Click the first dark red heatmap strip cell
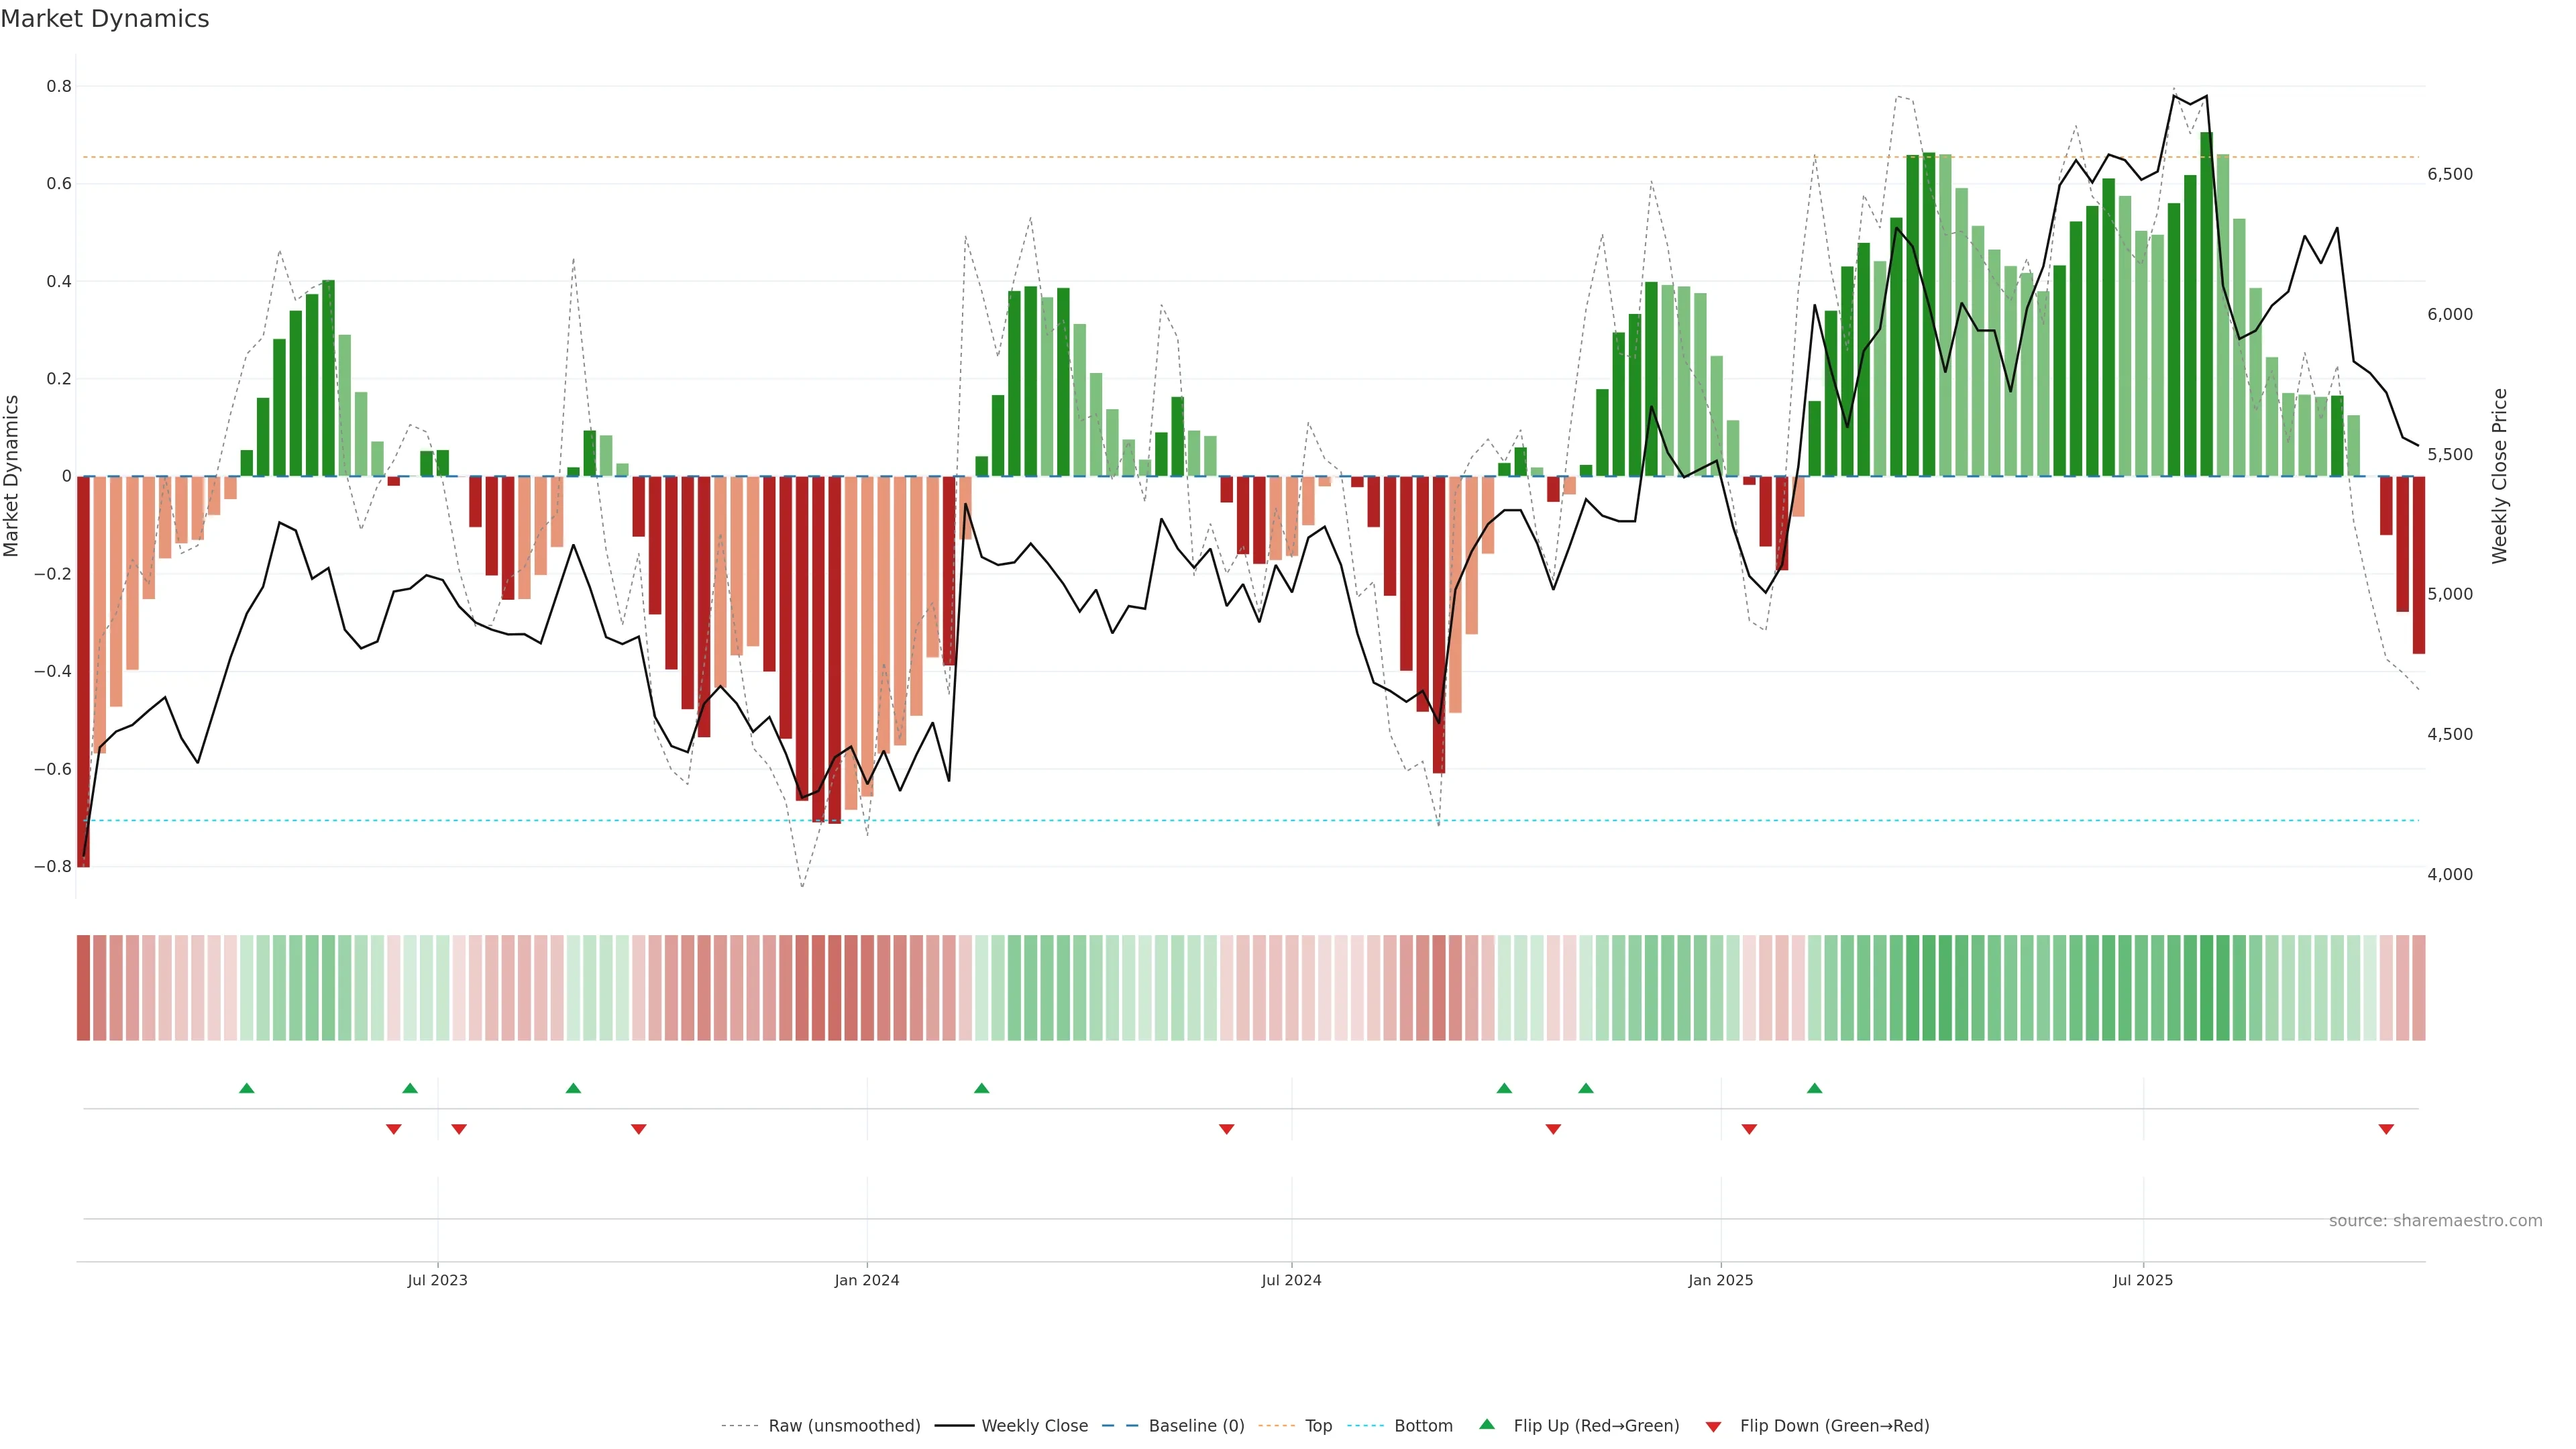The image size is (2576, 1449). coord(83,988)
